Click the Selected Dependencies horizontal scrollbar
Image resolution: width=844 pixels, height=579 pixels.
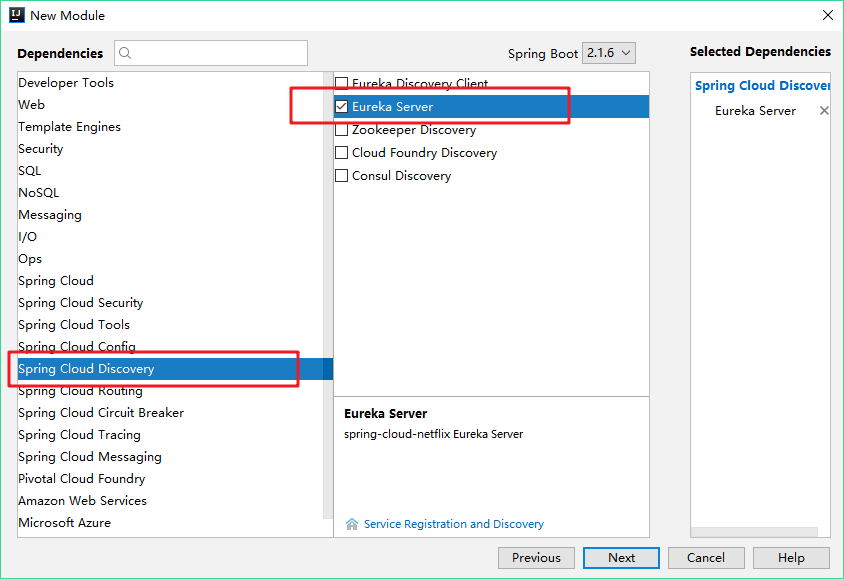point(754,532)
